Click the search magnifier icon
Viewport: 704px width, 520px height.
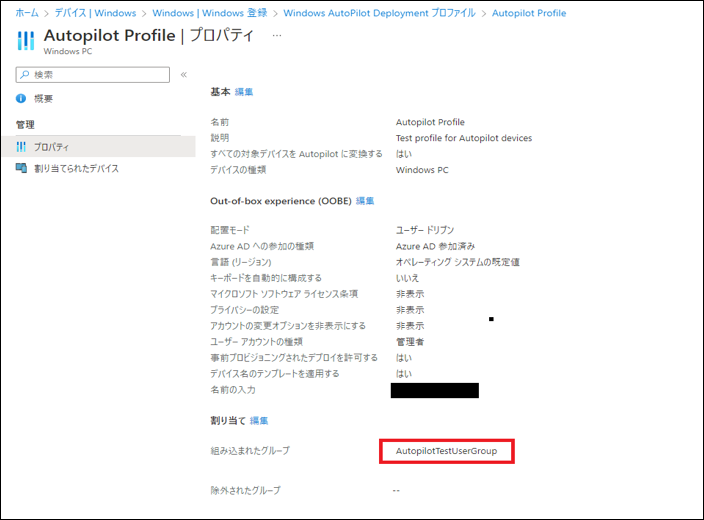(25, 75)
